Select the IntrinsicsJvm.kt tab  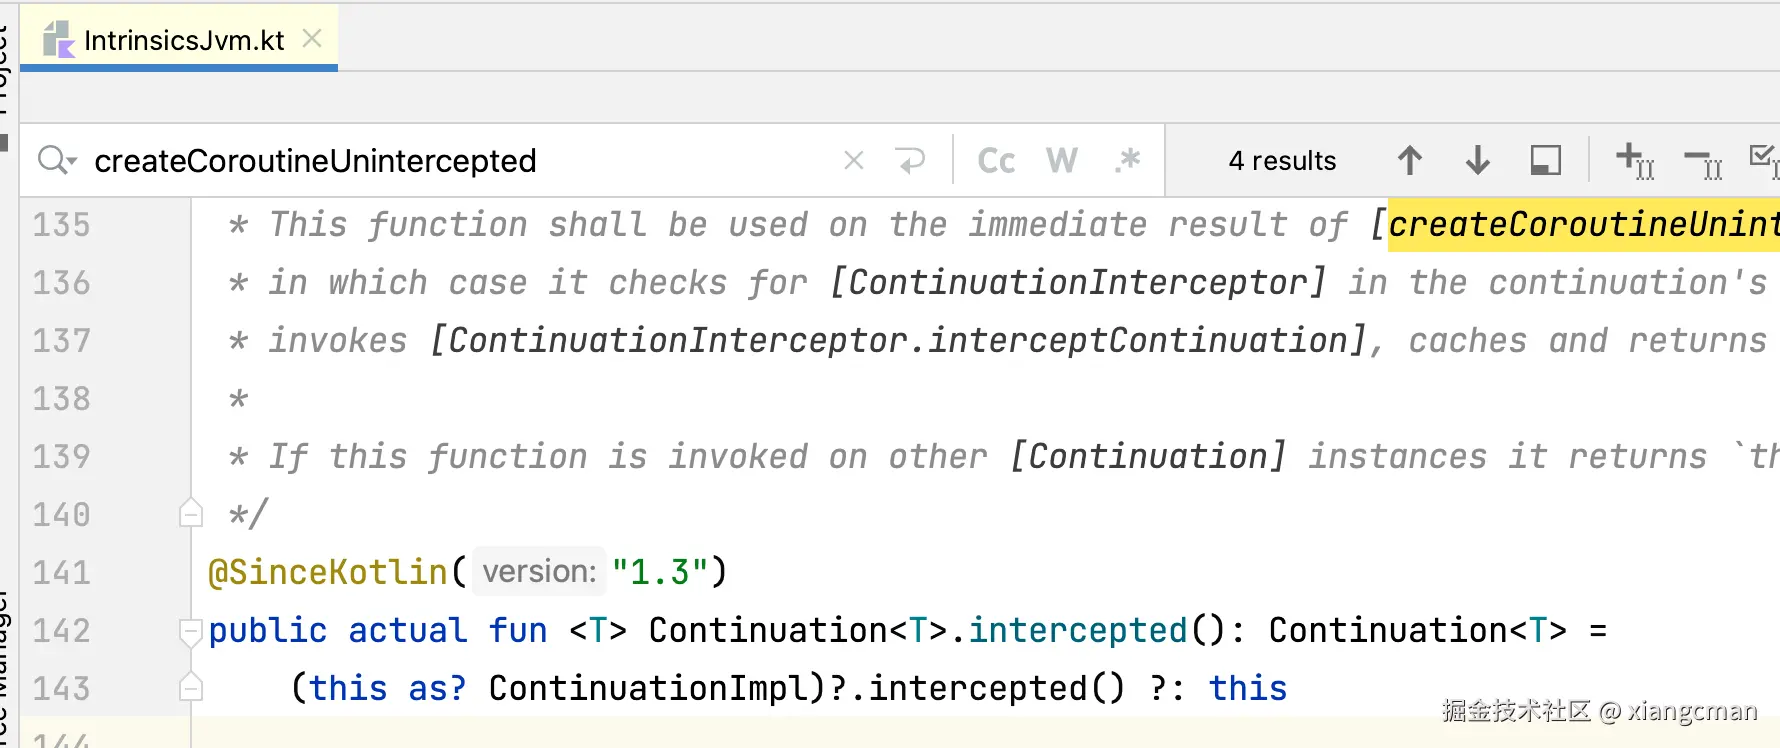(184, 40)
